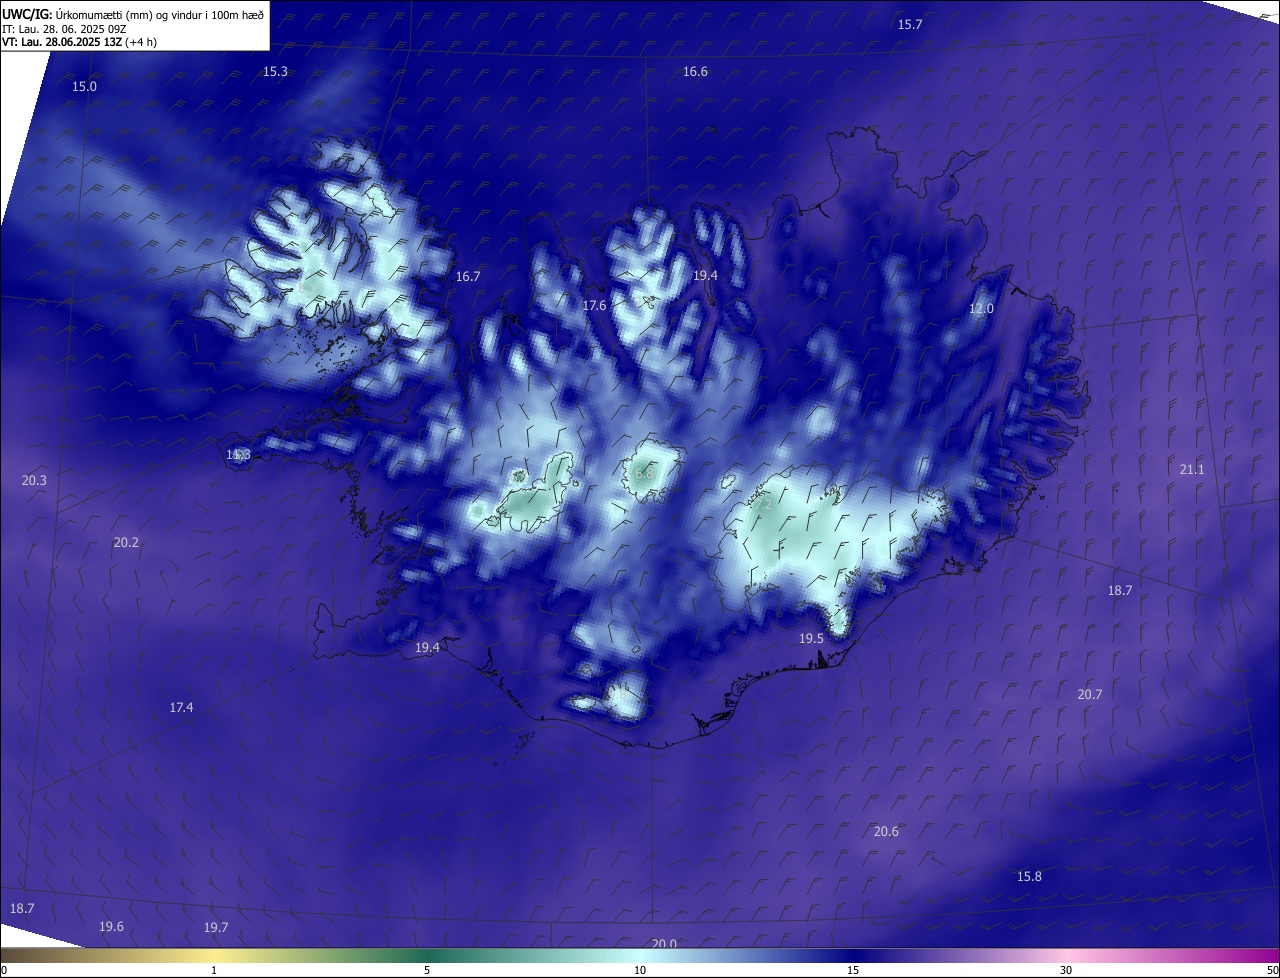Click the 'IT: Lau. 28. 06. 2025 09Z' line
This screenshot has width=1280, height=978.
pos(64,29)
